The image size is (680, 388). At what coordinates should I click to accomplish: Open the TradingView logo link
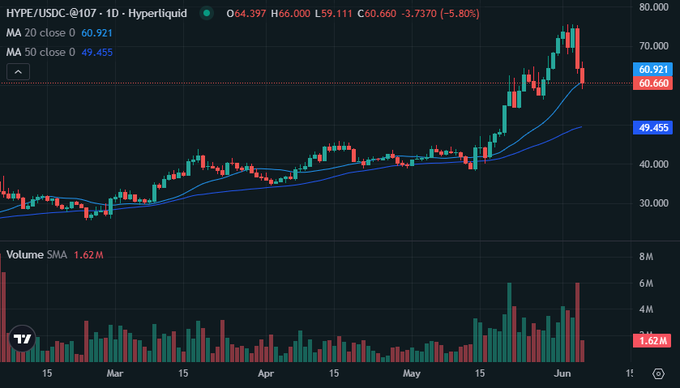pyautogui.click(x=22, y=338)
